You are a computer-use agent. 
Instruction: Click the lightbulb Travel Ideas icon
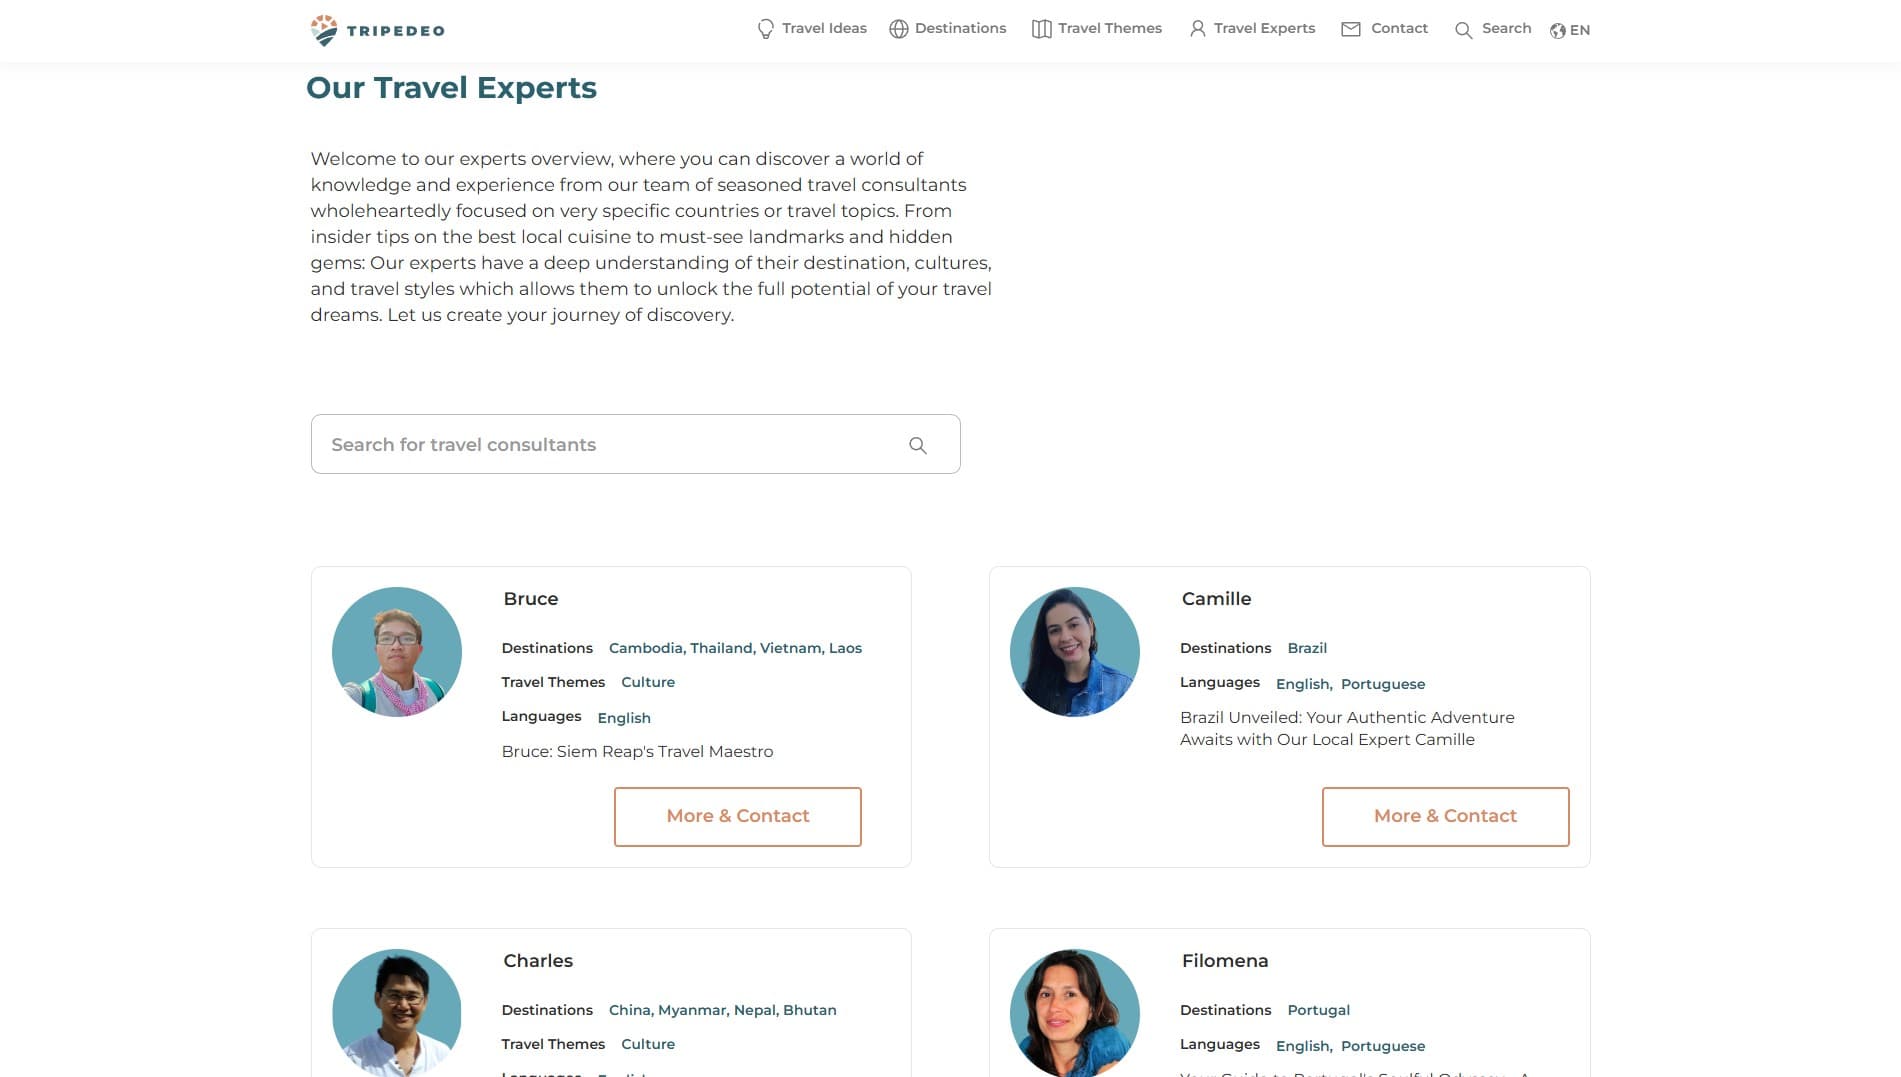point(765,29)
